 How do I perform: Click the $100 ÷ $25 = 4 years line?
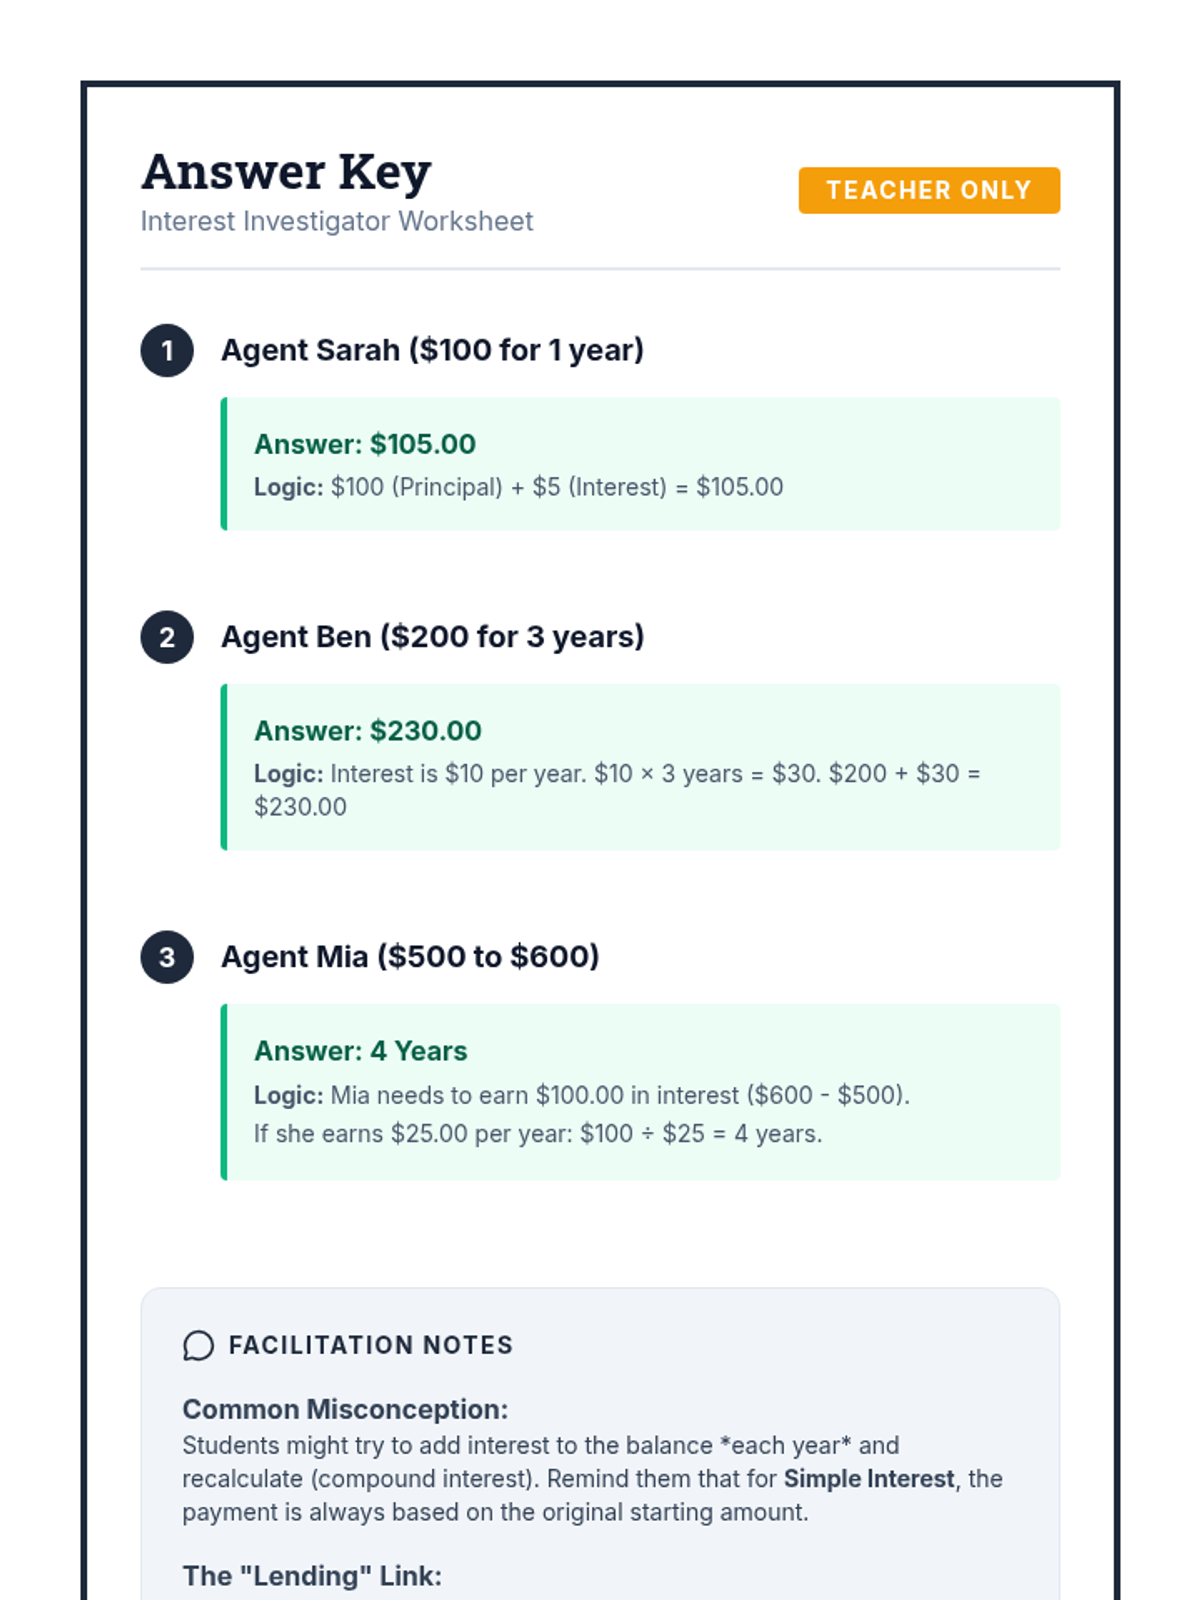[x=538, y=1134]
